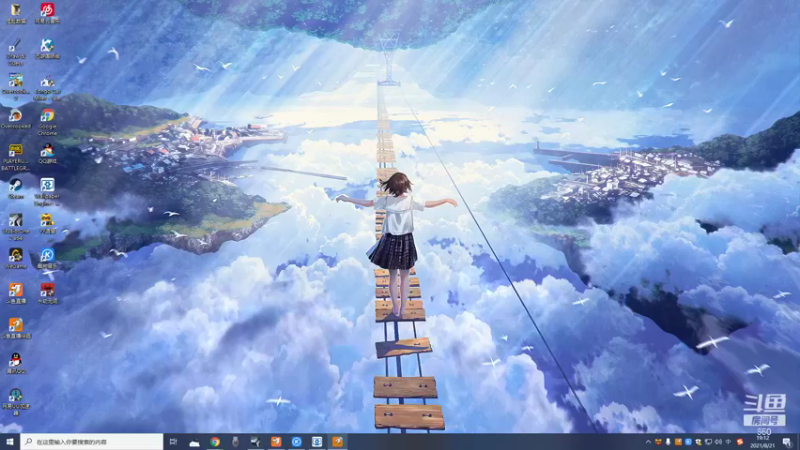Open the blue K music app on taskbar
The image size is (800, 450).
[296, 442]
